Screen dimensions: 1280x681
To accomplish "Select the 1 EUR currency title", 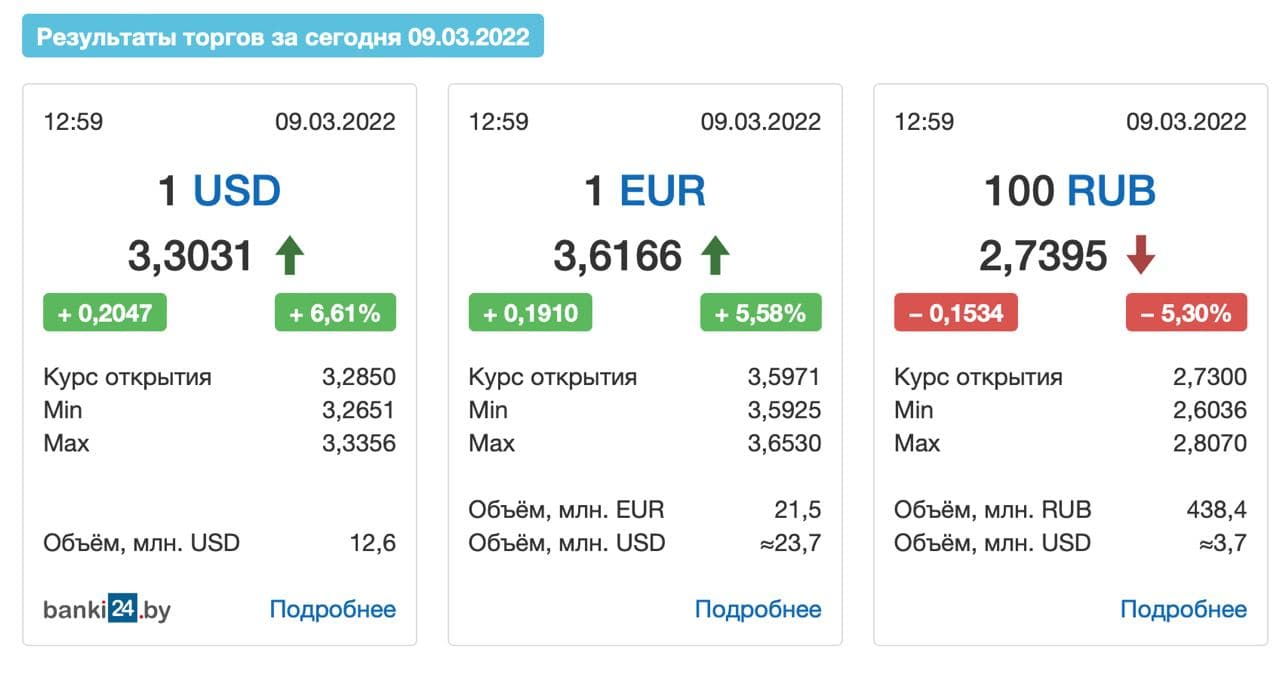I will coord(645,190).
